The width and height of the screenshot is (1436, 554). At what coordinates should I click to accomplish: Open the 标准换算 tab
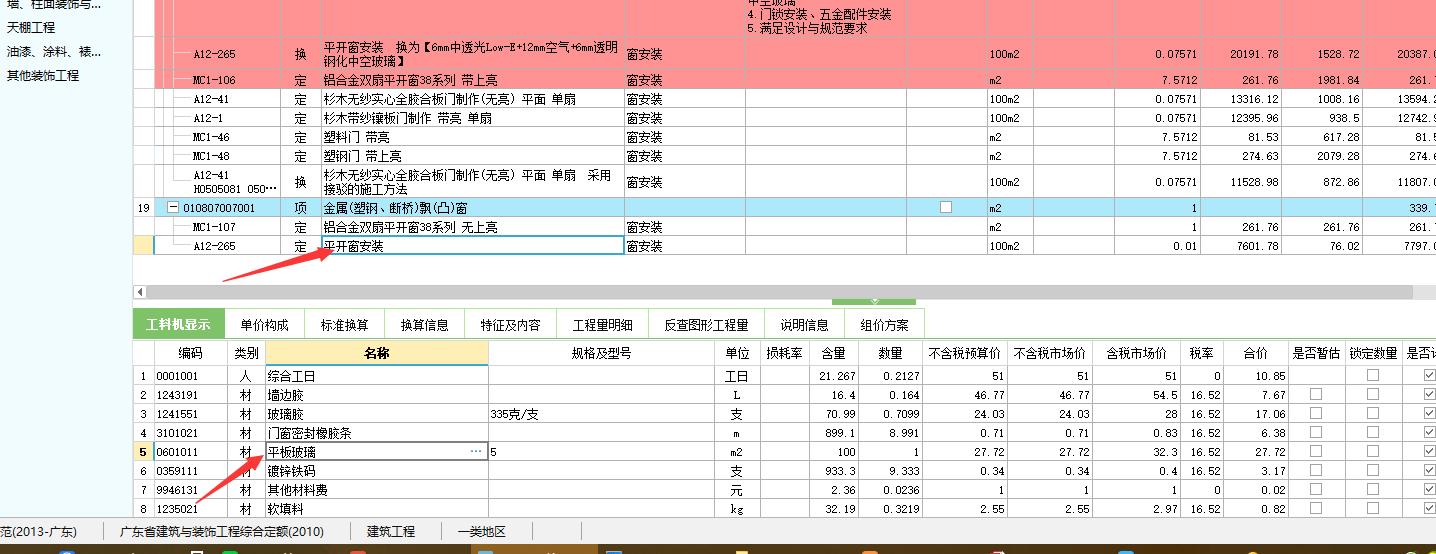tap(344, 325)
